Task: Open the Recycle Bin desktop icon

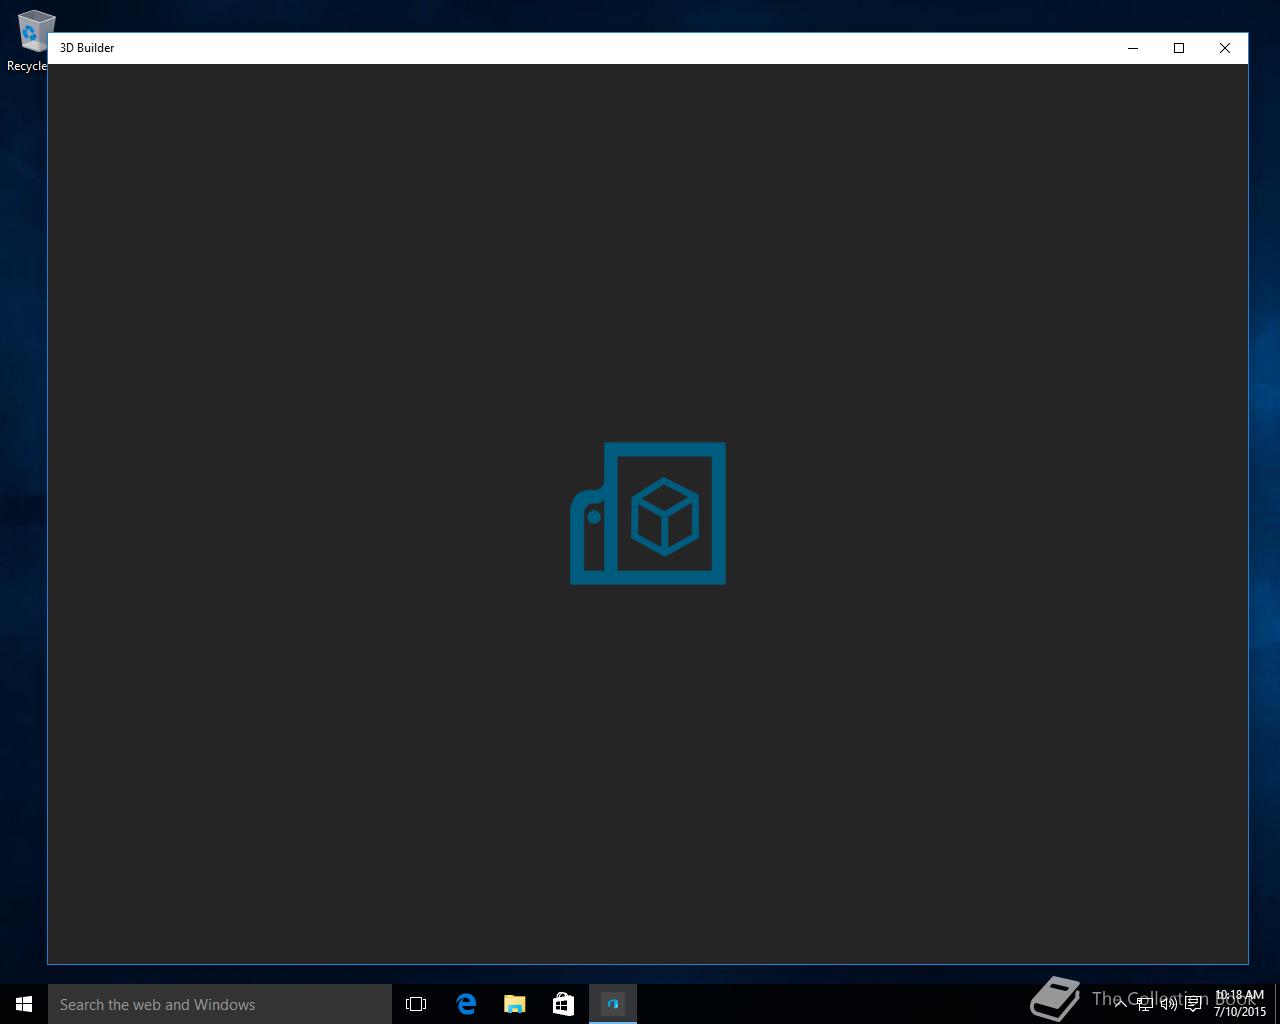Action: [33, 41]
